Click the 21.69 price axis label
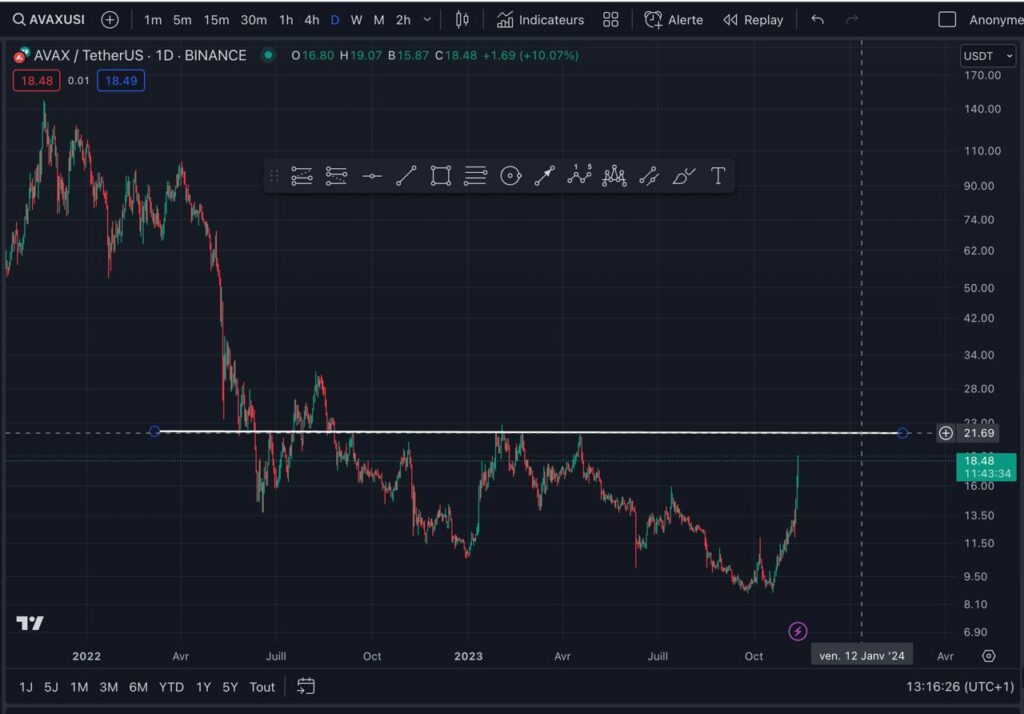The height and width of the screenshot is (714, 1024). click(979, 433)
